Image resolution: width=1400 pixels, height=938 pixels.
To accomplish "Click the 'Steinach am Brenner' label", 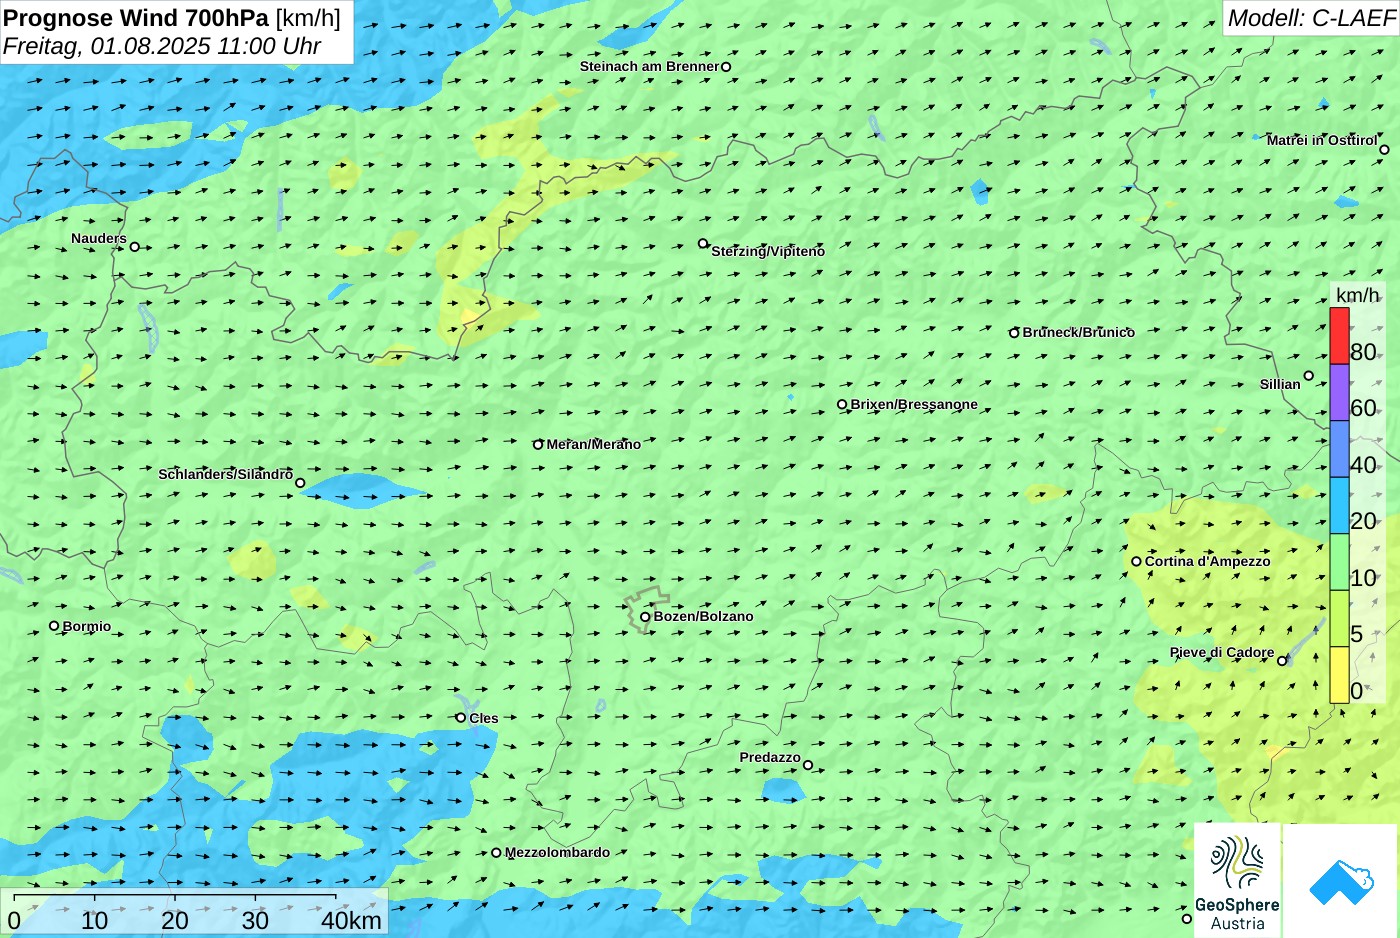I will tap(650, 67).
